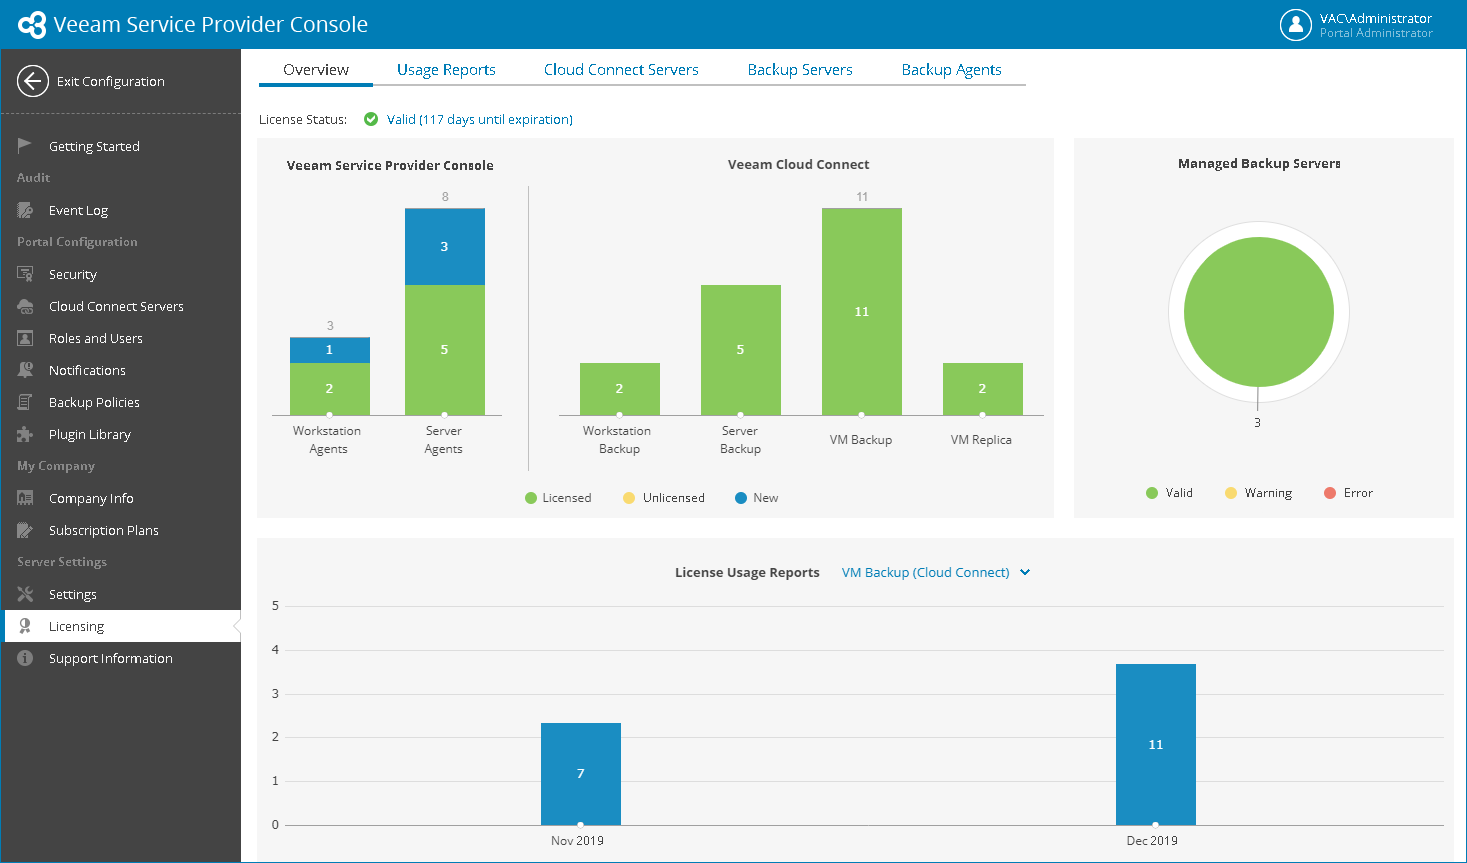Toggle the New legend item
This screenshot has width=1467, height=863.
click(x=757, y=498)
